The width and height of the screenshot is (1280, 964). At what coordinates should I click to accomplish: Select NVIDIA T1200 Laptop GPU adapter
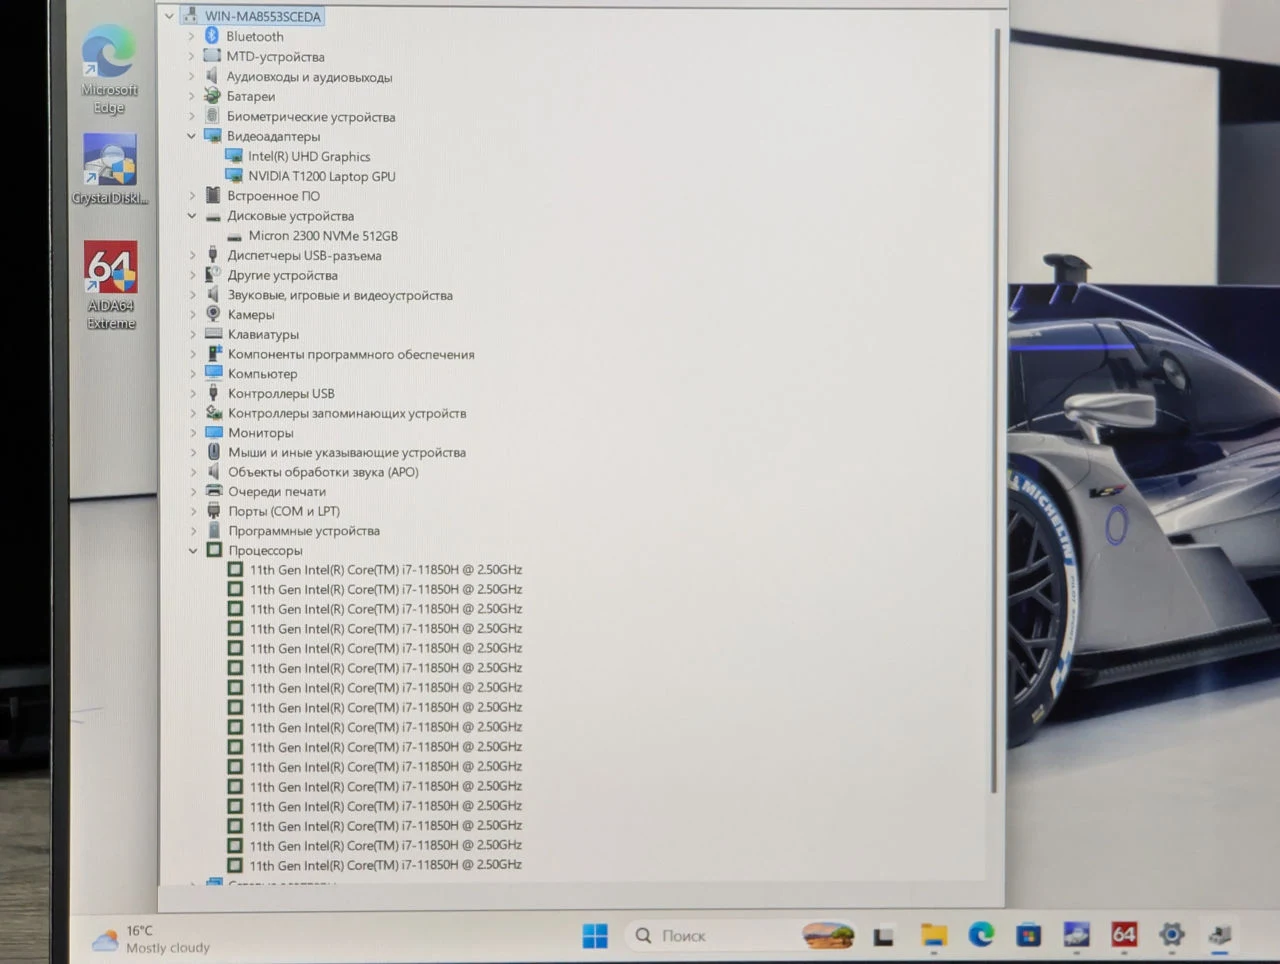coord(321,176)
